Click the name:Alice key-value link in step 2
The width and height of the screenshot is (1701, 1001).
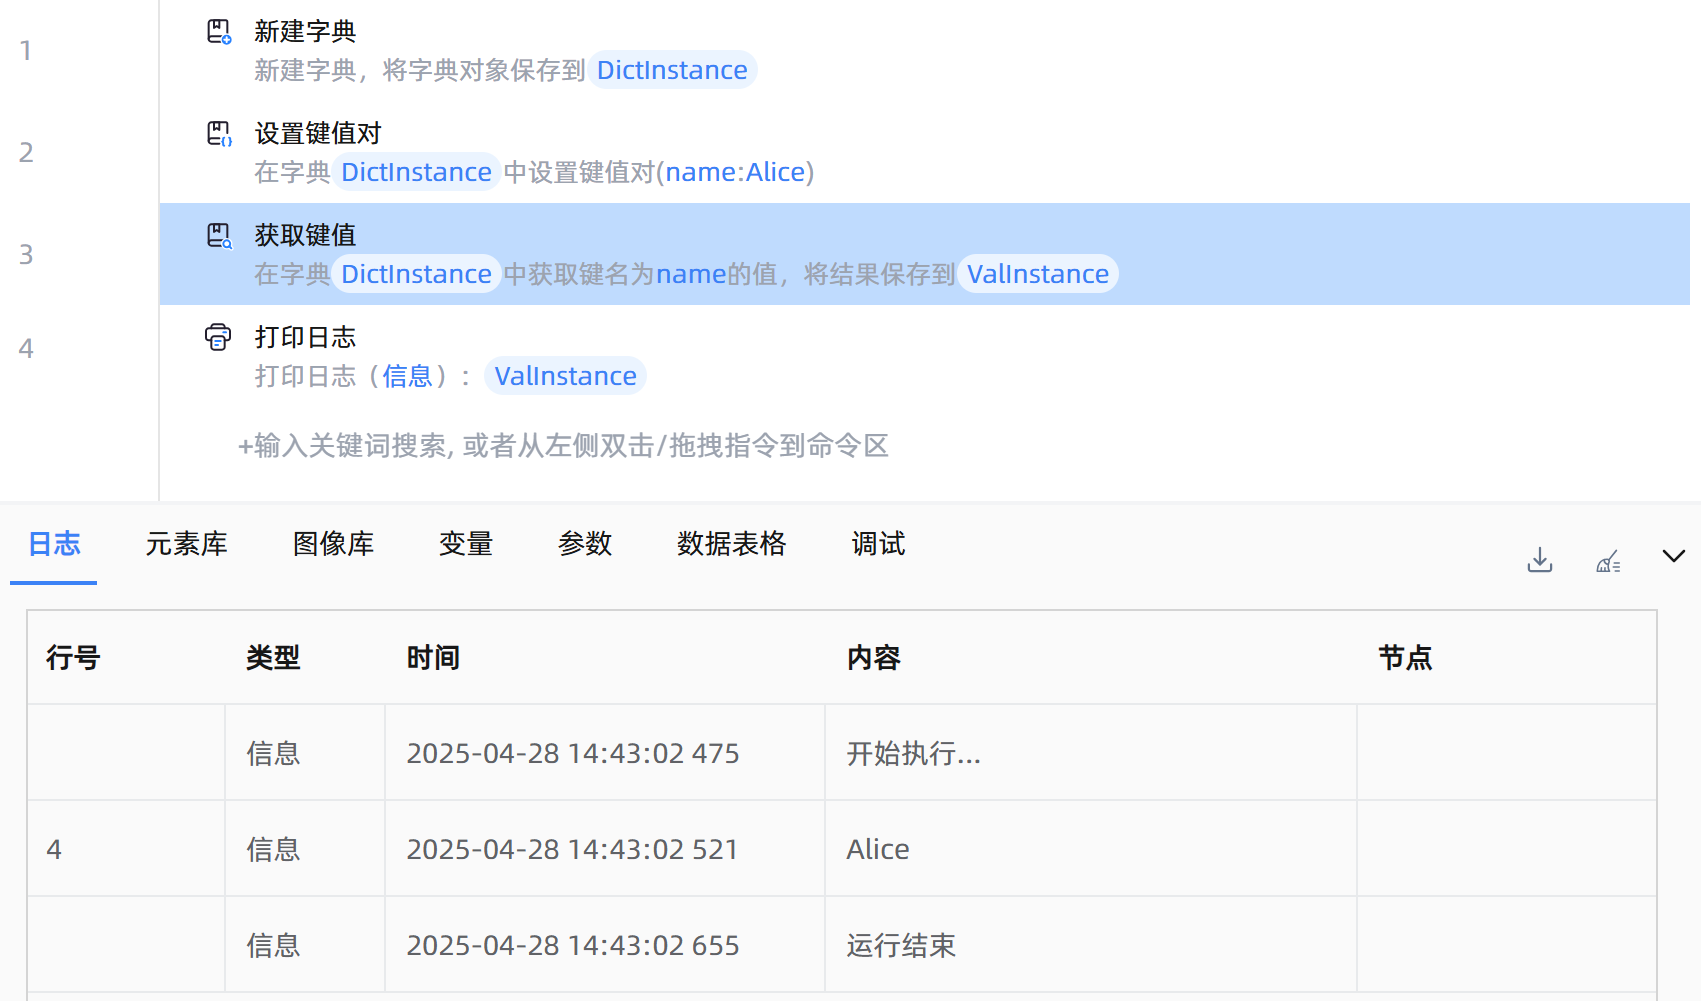(735, 172)
